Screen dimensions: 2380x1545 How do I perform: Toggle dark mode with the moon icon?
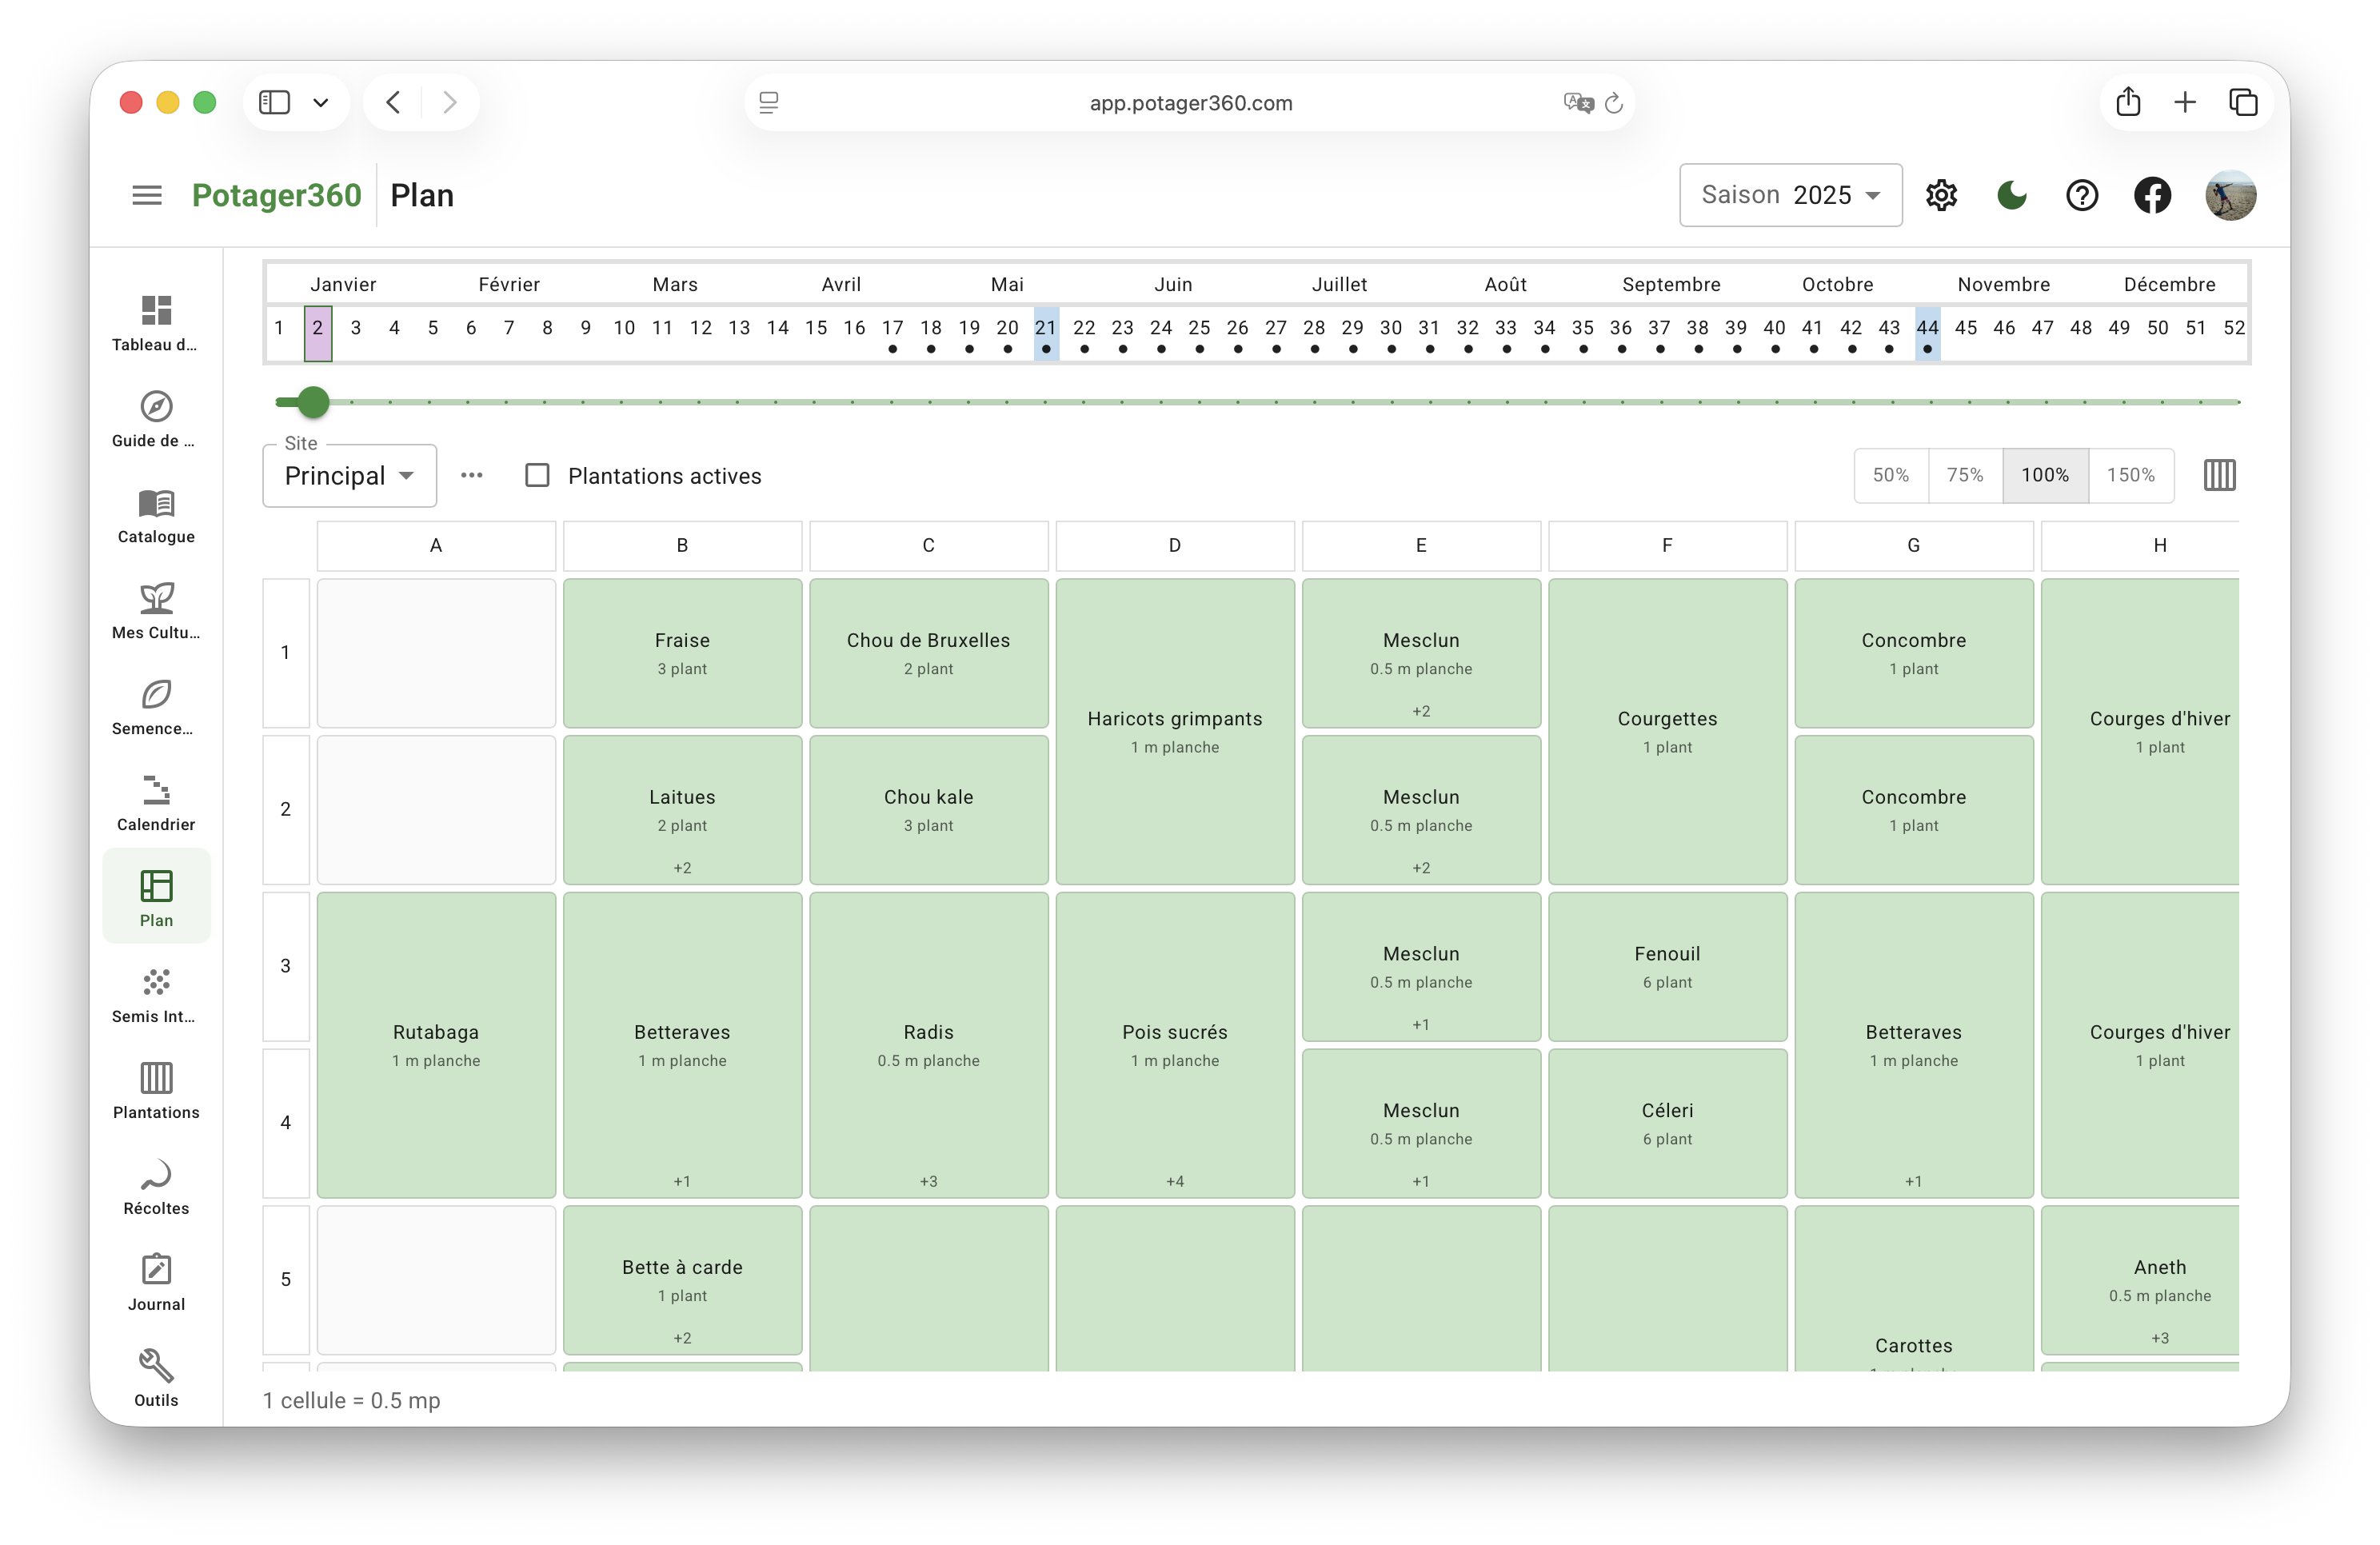coord(2011,195)
